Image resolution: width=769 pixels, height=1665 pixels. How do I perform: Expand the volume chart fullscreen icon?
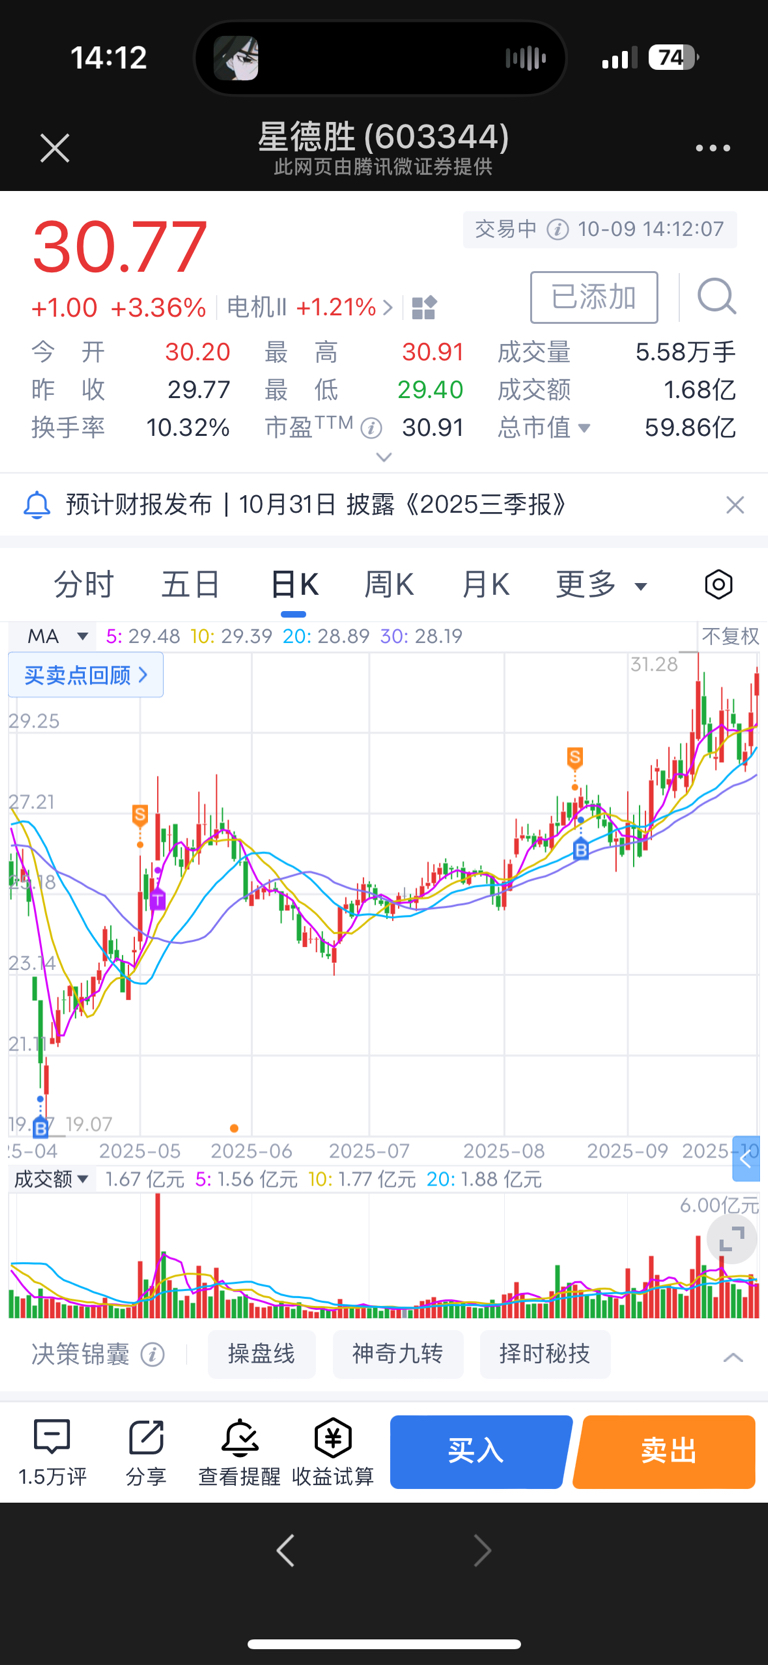tap(732, 1239)
